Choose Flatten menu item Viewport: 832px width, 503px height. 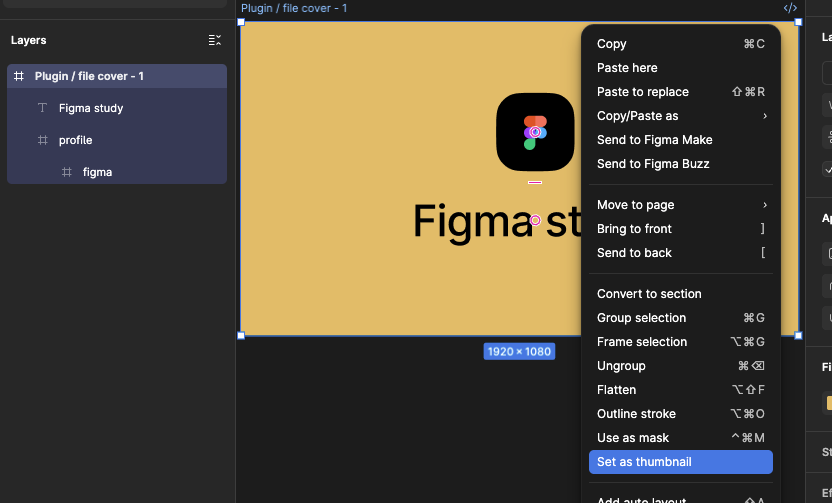point(681,389)
